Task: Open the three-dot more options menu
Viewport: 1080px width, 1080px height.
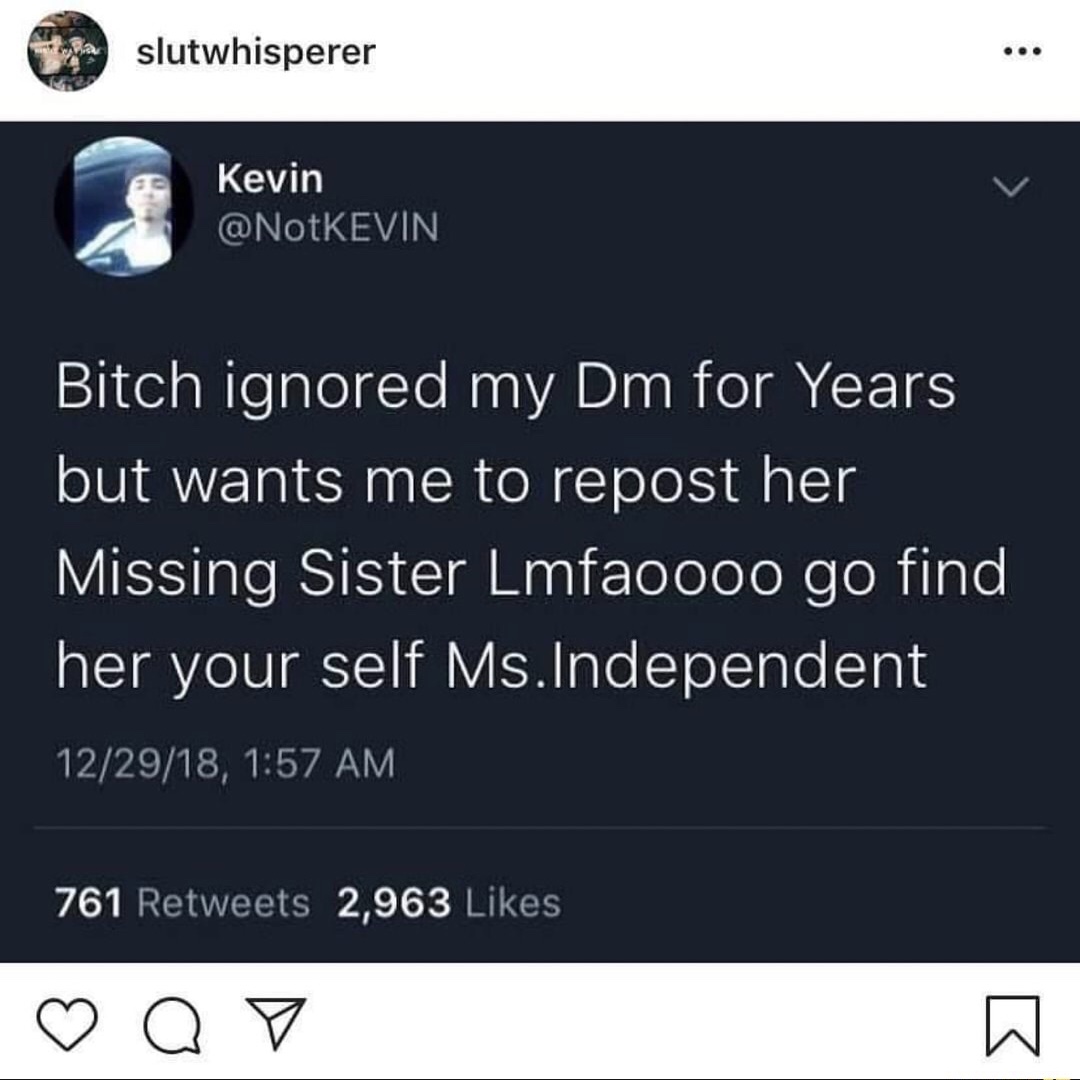Action: tap(1022, 51)
